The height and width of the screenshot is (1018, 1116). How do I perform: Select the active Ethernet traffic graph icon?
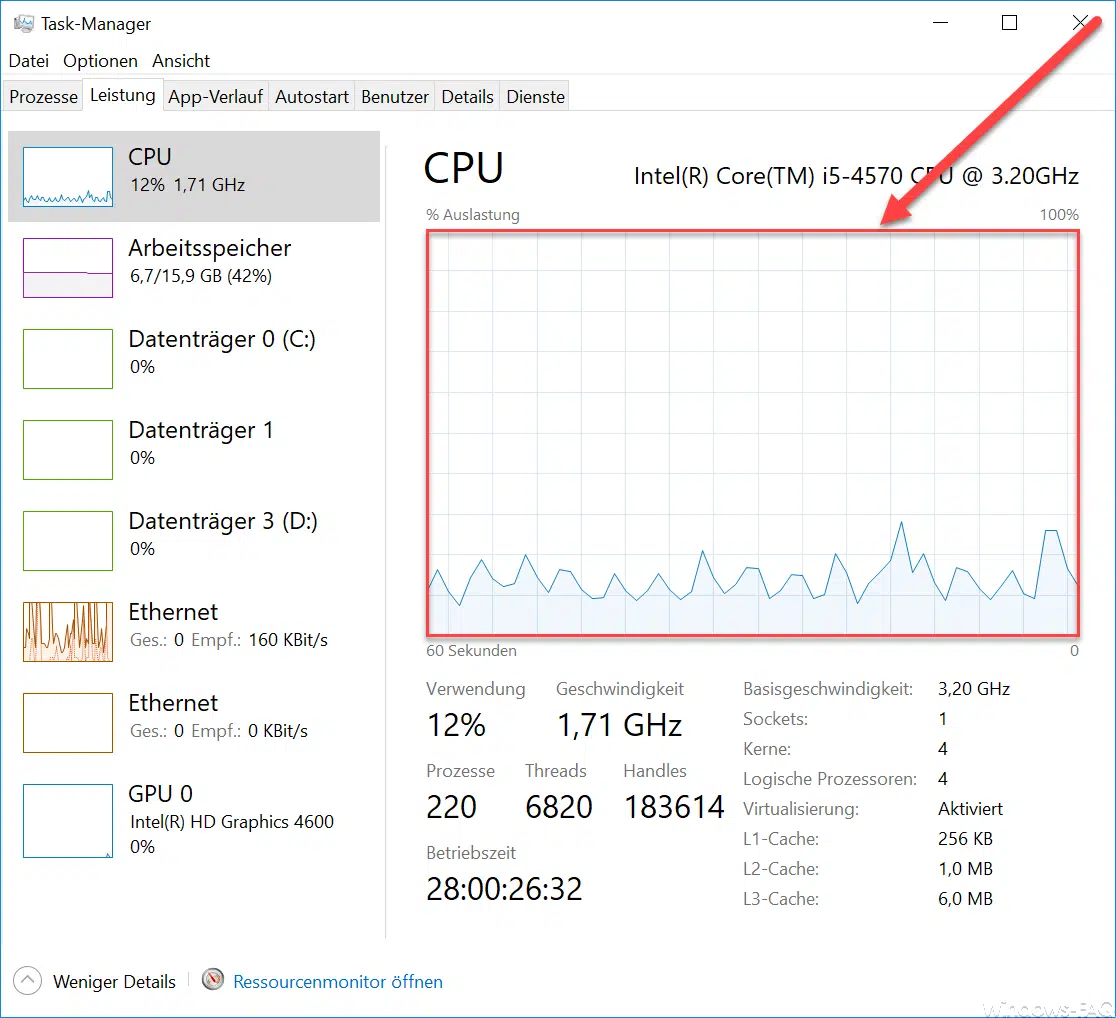pyautogui.click(x=67, y=631)
